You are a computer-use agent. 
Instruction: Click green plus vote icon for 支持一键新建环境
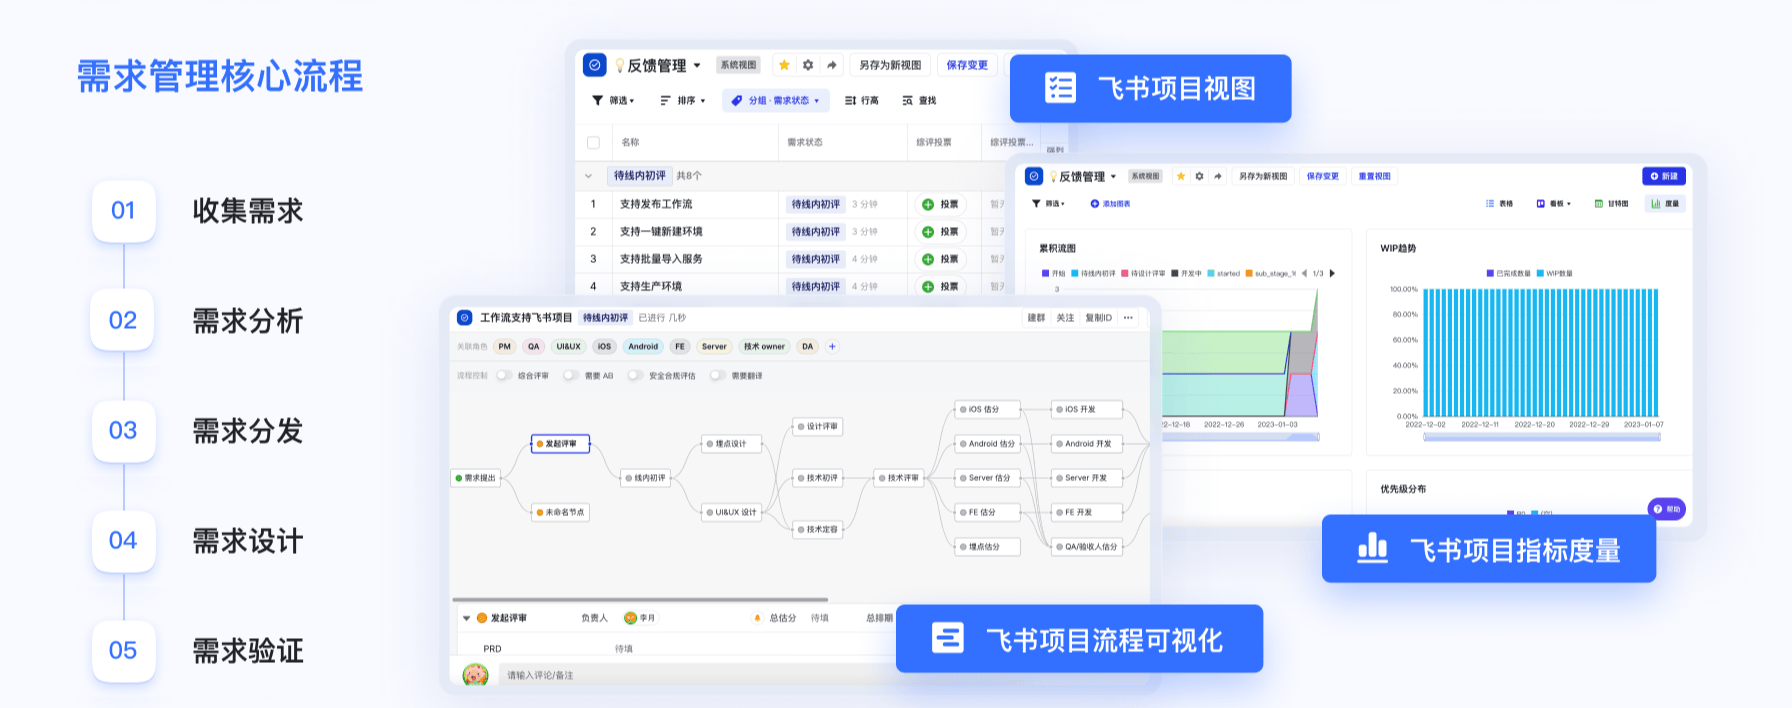pyautogui.click(x=928, y=232)
